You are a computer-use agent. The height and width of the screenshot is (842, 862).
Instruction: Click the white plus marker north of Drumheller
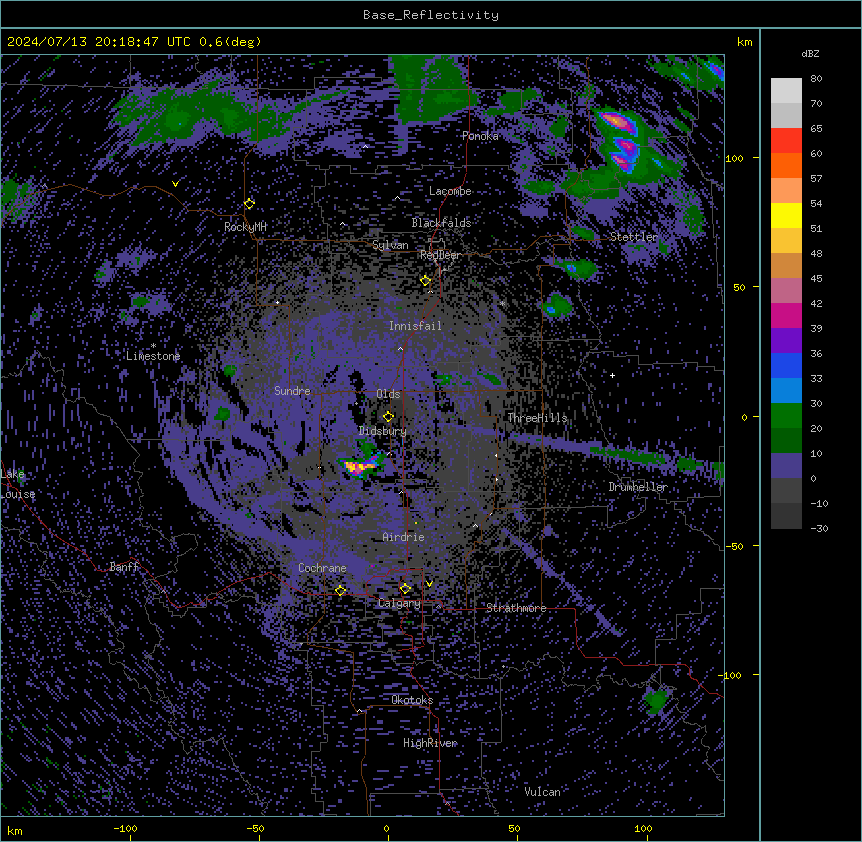pos(612,375)
